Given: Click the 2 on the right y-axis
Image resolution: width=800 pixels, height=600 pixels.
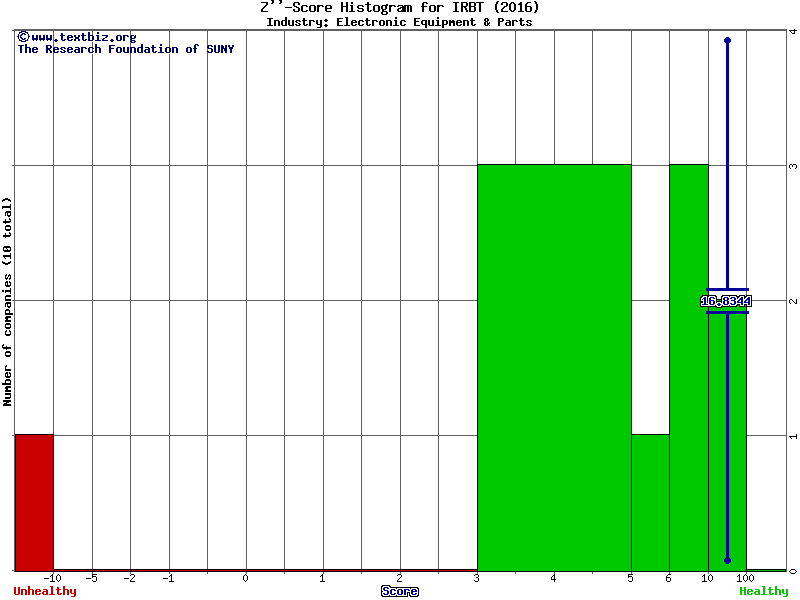Looking at the screenshot, I should (793, 301).
